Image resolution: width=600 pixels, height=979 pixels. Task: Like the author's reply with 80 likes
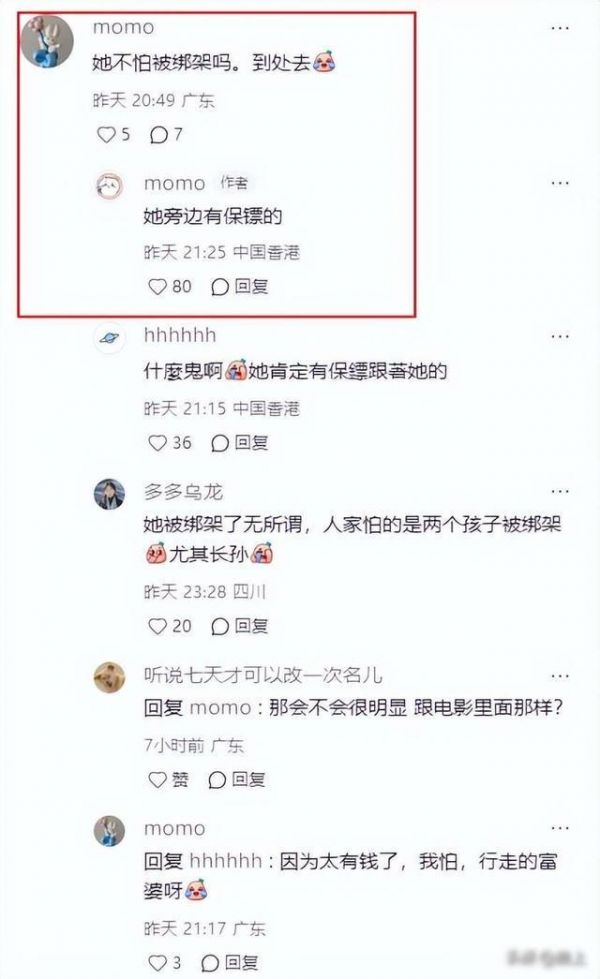coord(169,287)
